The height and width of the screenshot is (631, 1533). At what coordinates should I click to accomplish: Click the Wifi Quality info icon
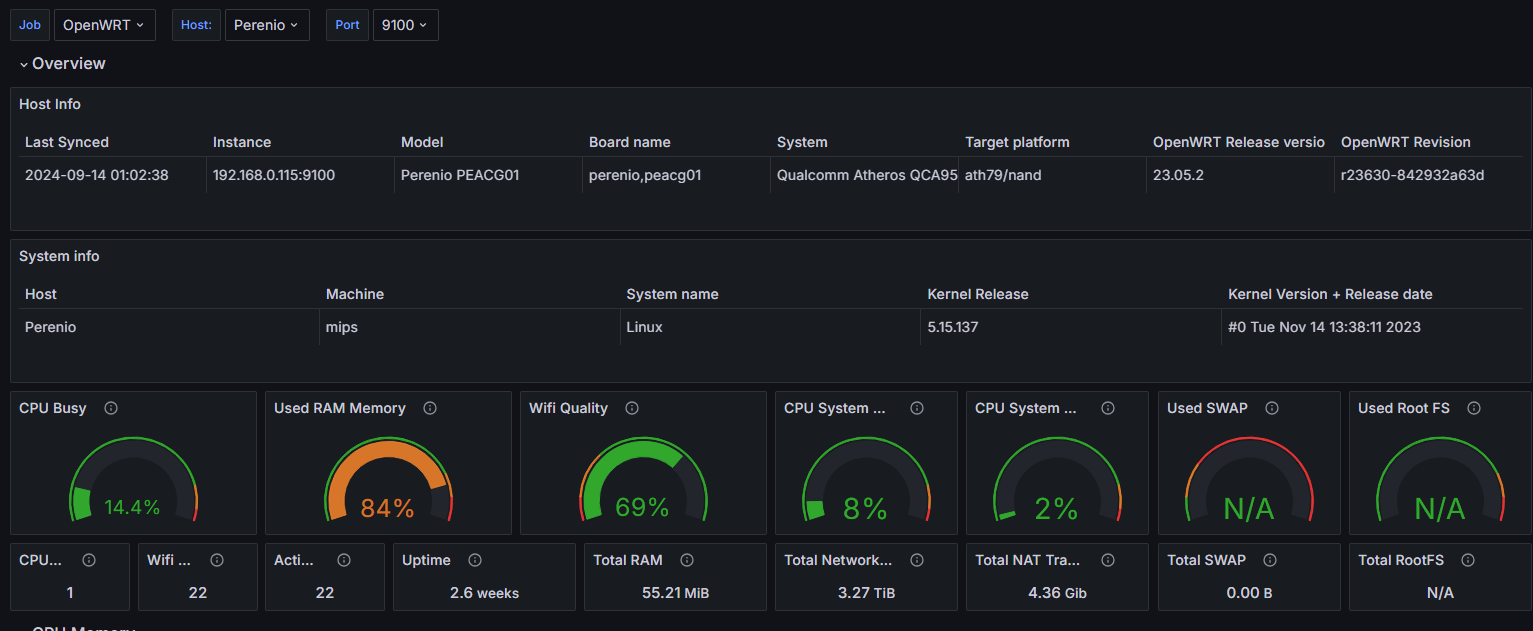632,408
